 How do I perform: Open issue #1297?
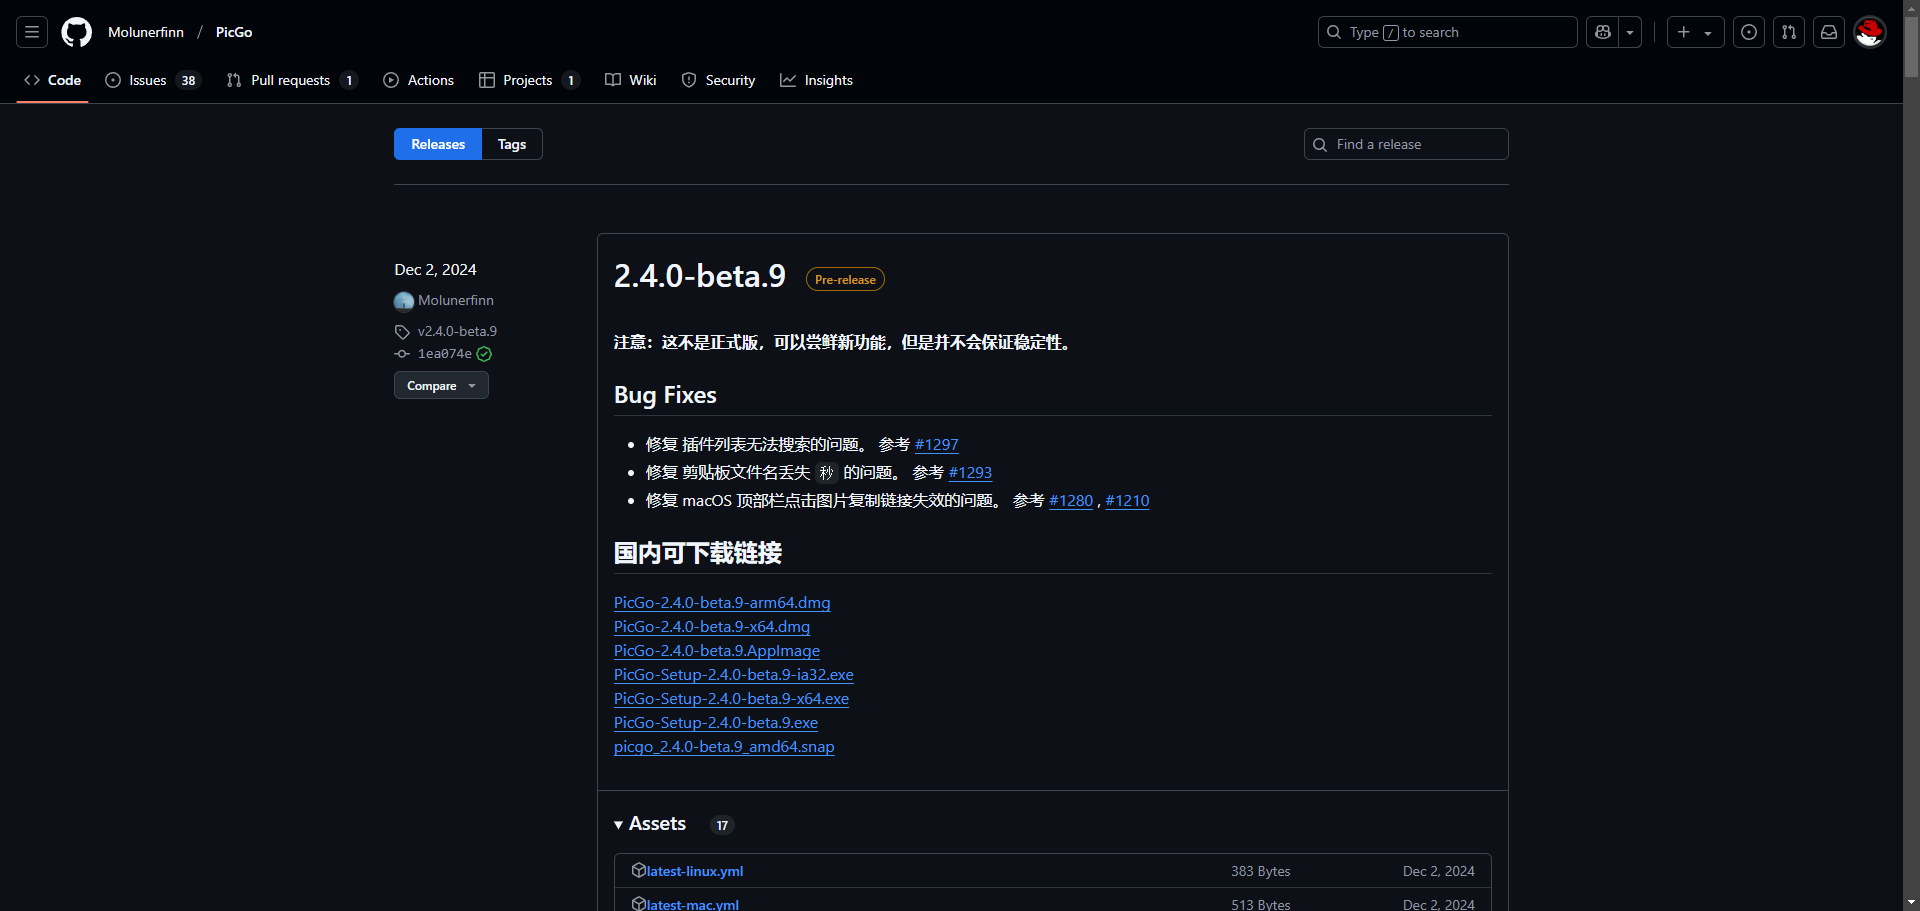pyautogui.click(x=937, y=445)
